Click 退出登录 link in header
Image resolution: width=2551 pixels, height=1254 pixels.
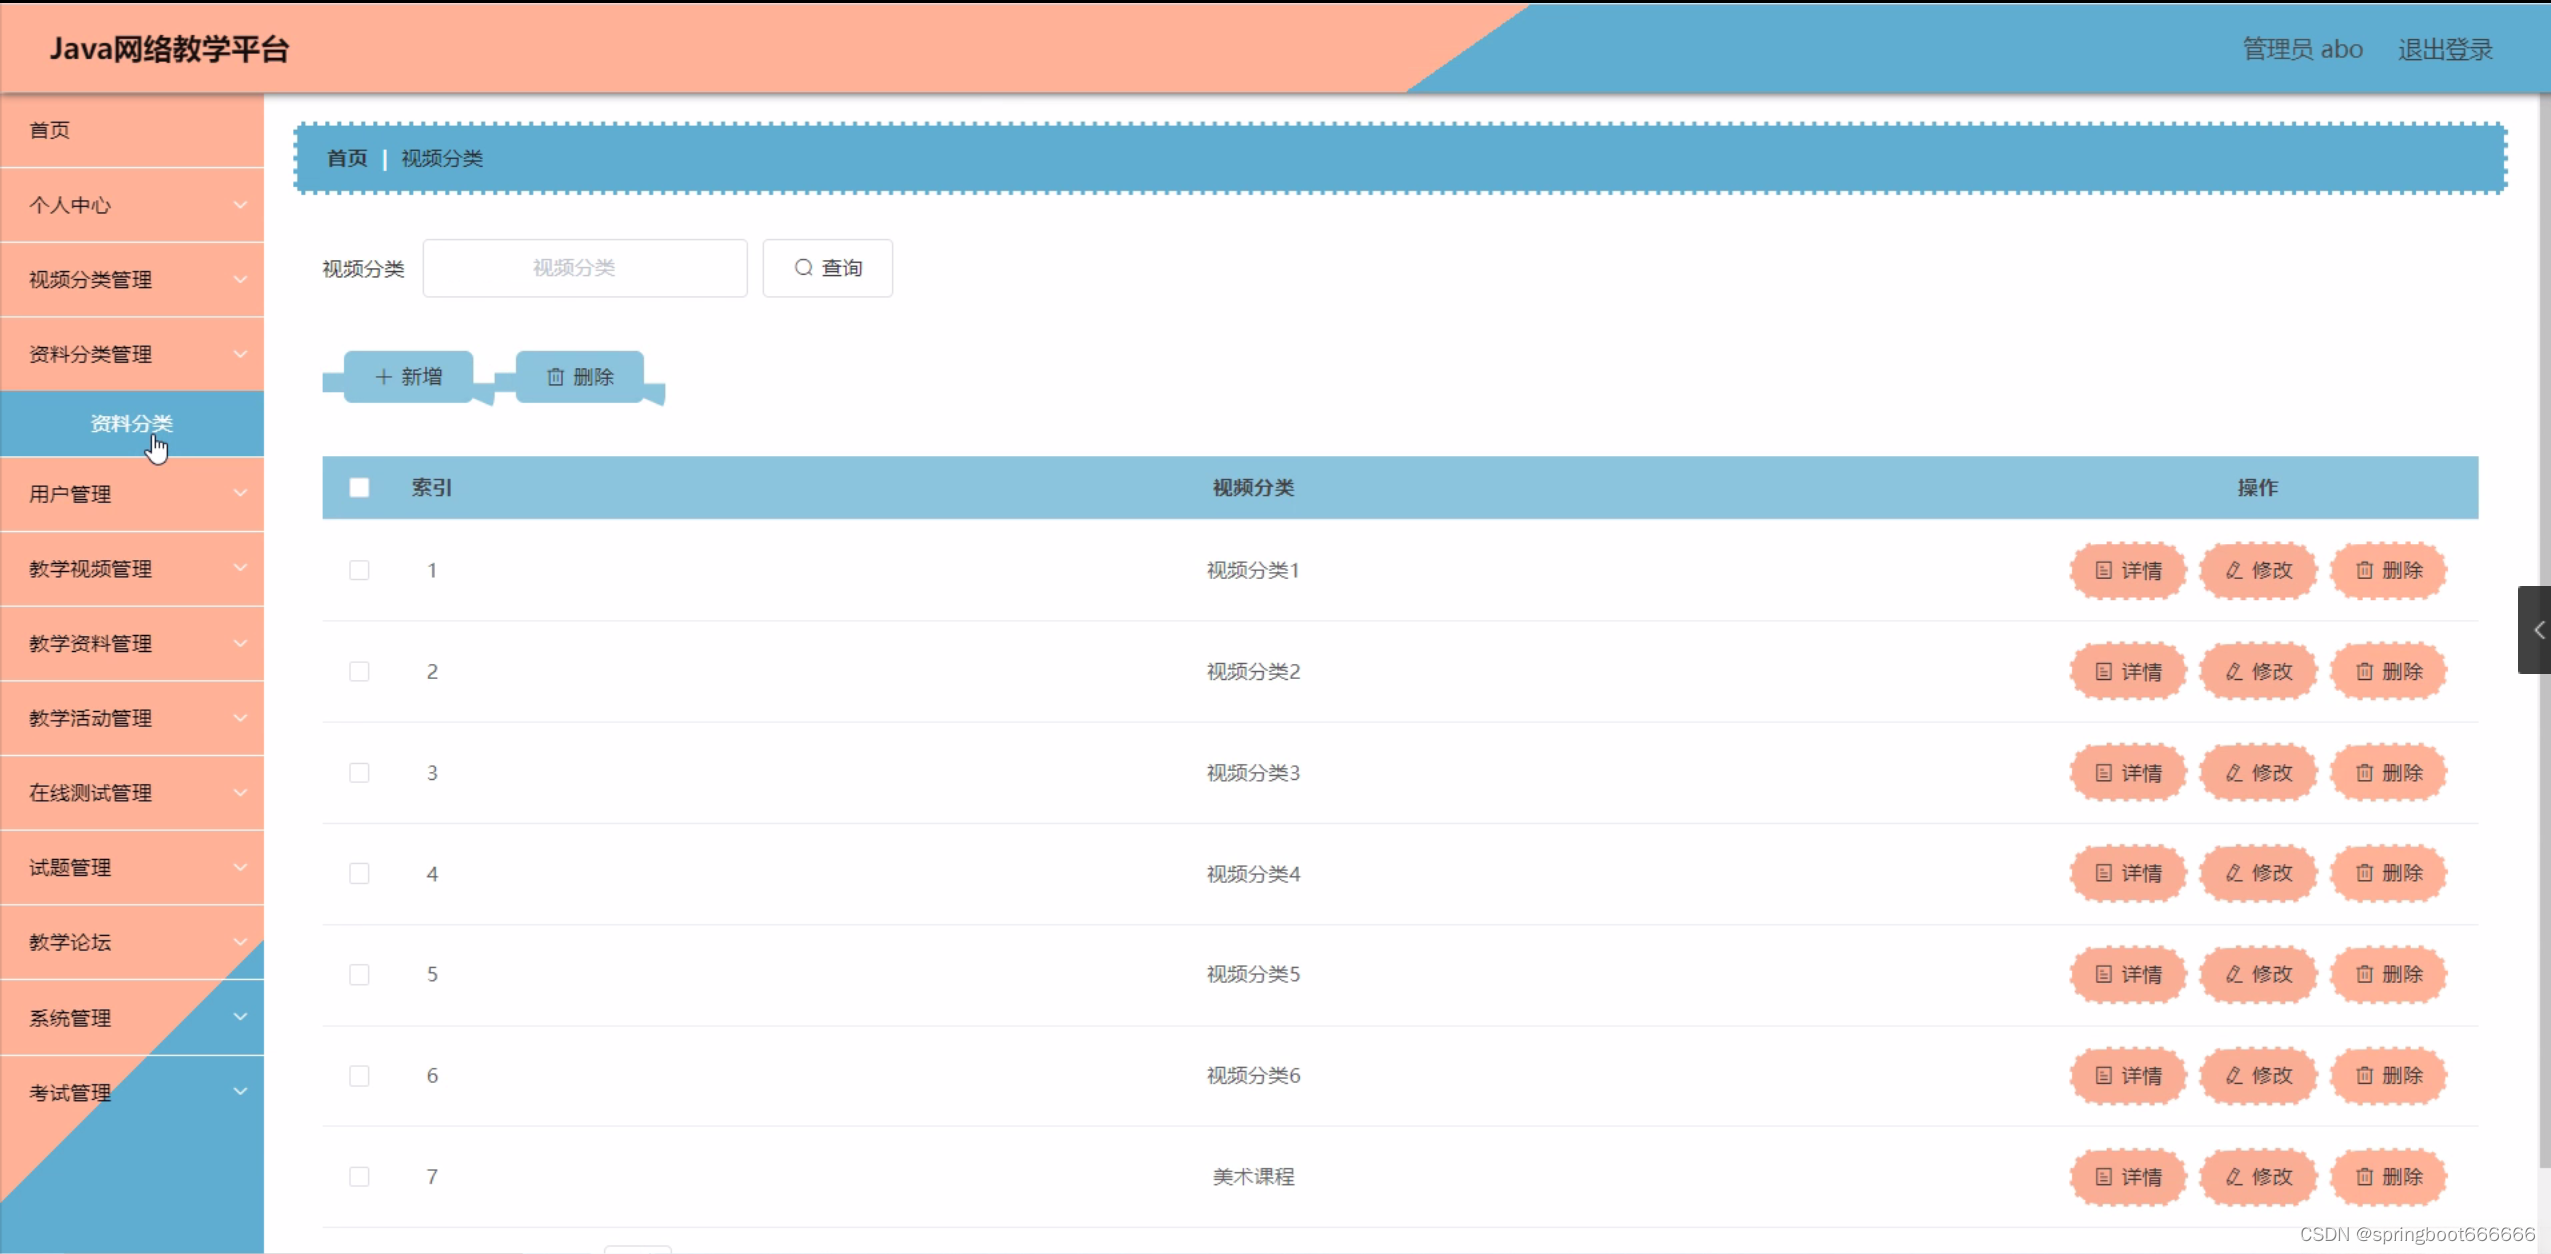(2444, 49)
